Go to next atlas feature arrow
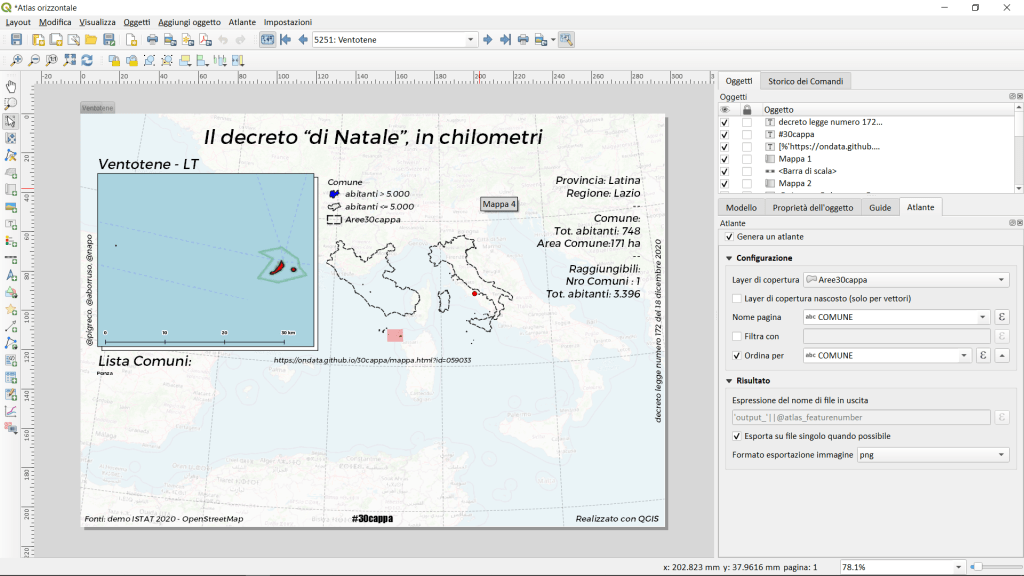The image size is (1024, 576). (488, 40)
